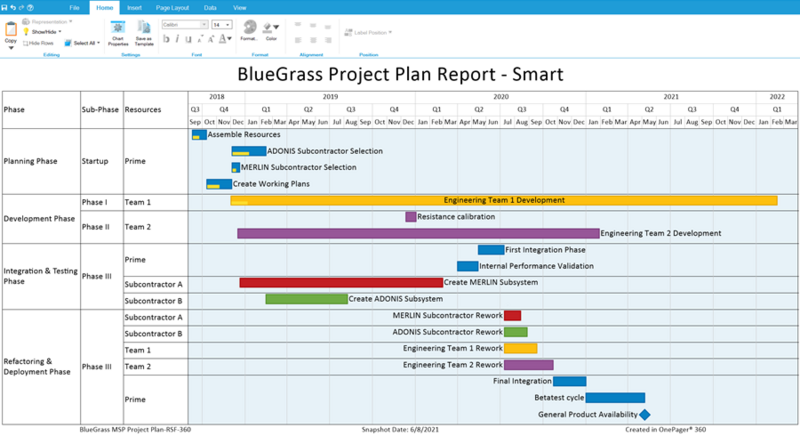Screen dimensions: 800x436
Task: Open the Calibri font name dropdown
Action: (x=185, y=24)
